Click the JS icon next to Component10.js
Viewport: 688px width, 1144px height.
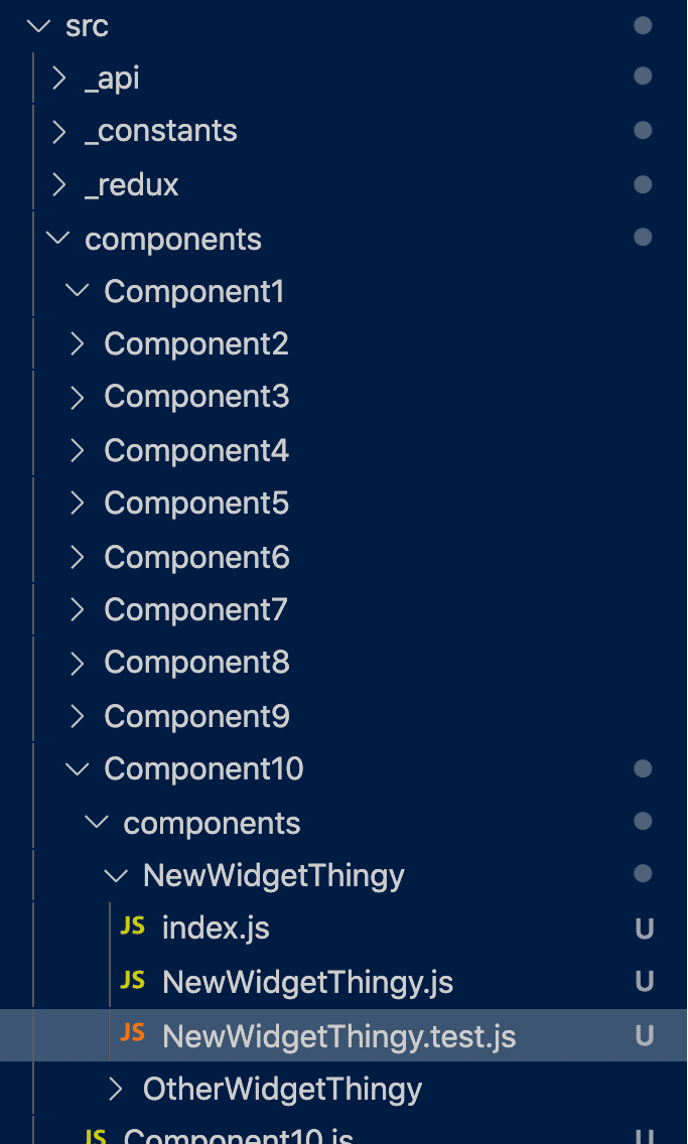95,1135
